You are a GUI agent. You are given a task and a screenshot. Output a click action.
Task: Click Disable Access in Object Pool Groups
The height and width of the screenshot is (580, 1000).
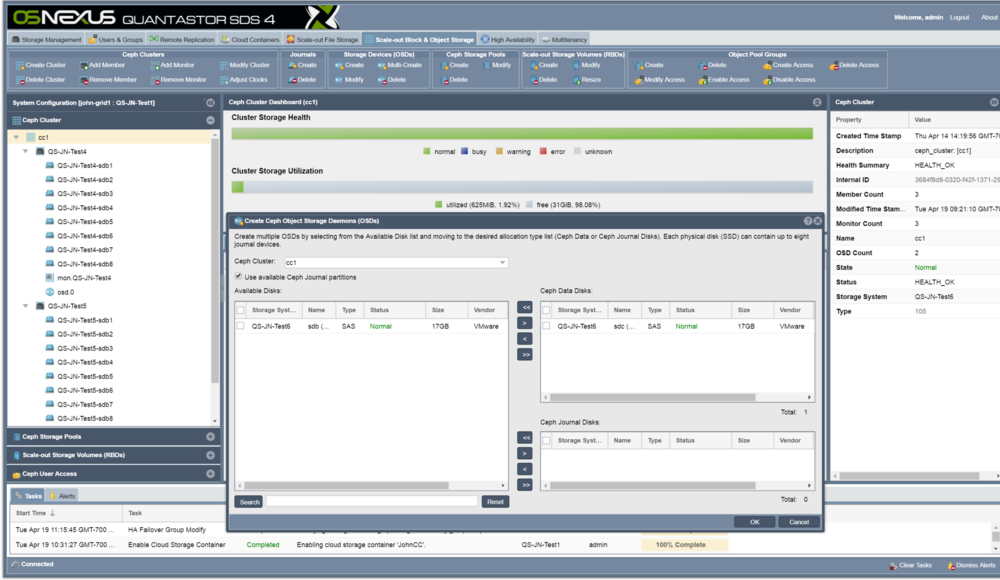(x=789, y=80)
